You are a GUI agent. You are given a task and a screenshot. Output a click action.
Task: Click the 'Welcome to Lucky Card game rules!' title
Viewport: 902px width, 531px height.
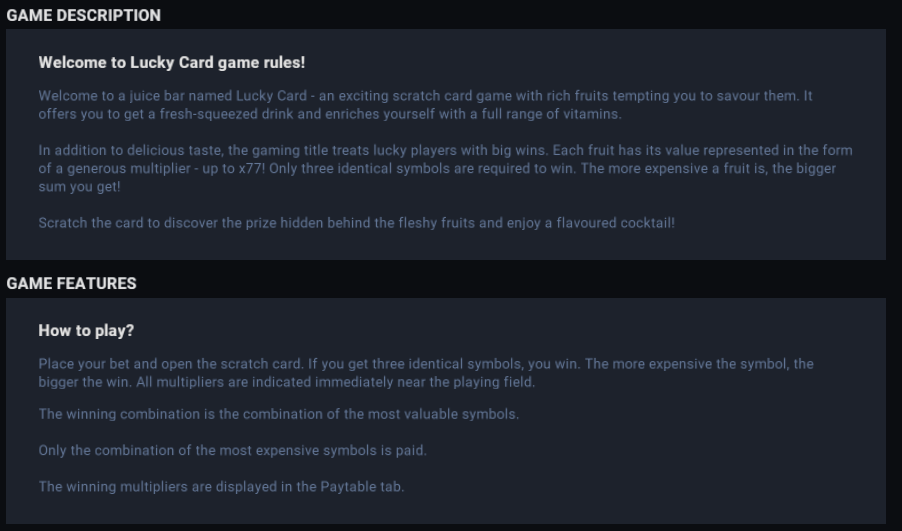point(171,62)
